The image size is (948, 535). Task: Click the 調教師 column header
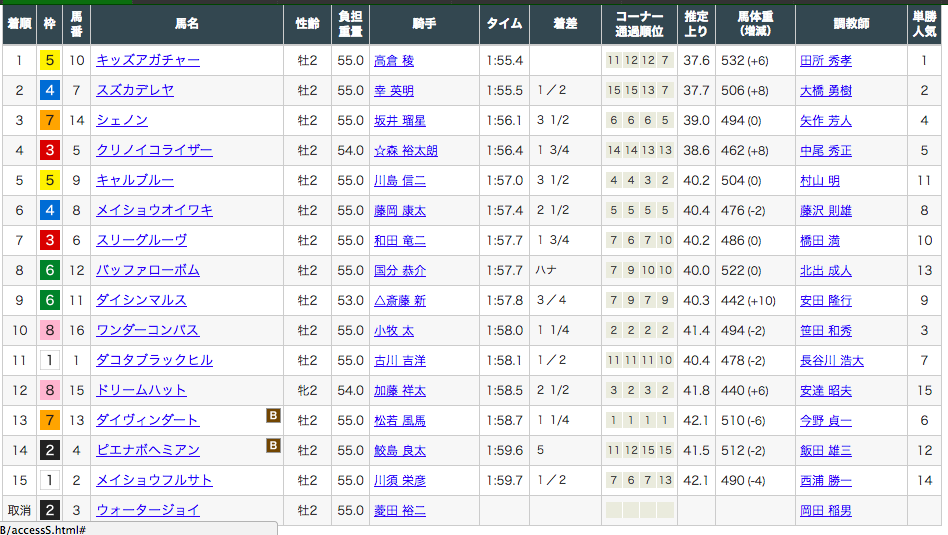851,24
